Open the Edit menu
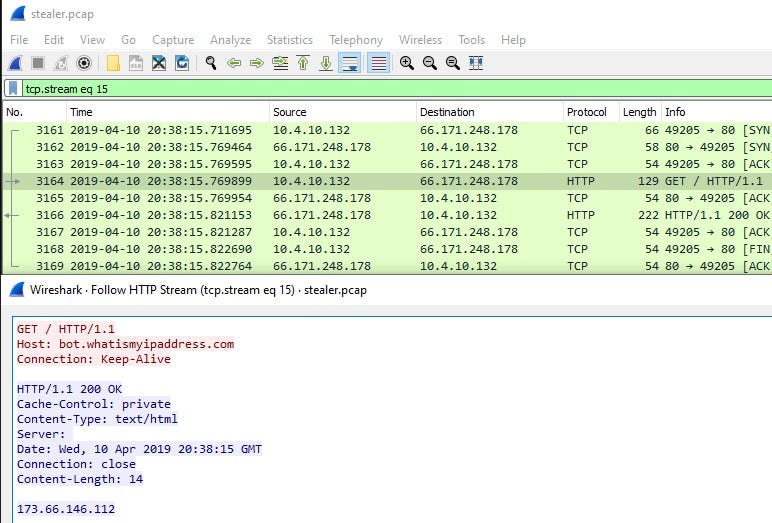This screenshot has width=772, height=523. coord(54,40)
